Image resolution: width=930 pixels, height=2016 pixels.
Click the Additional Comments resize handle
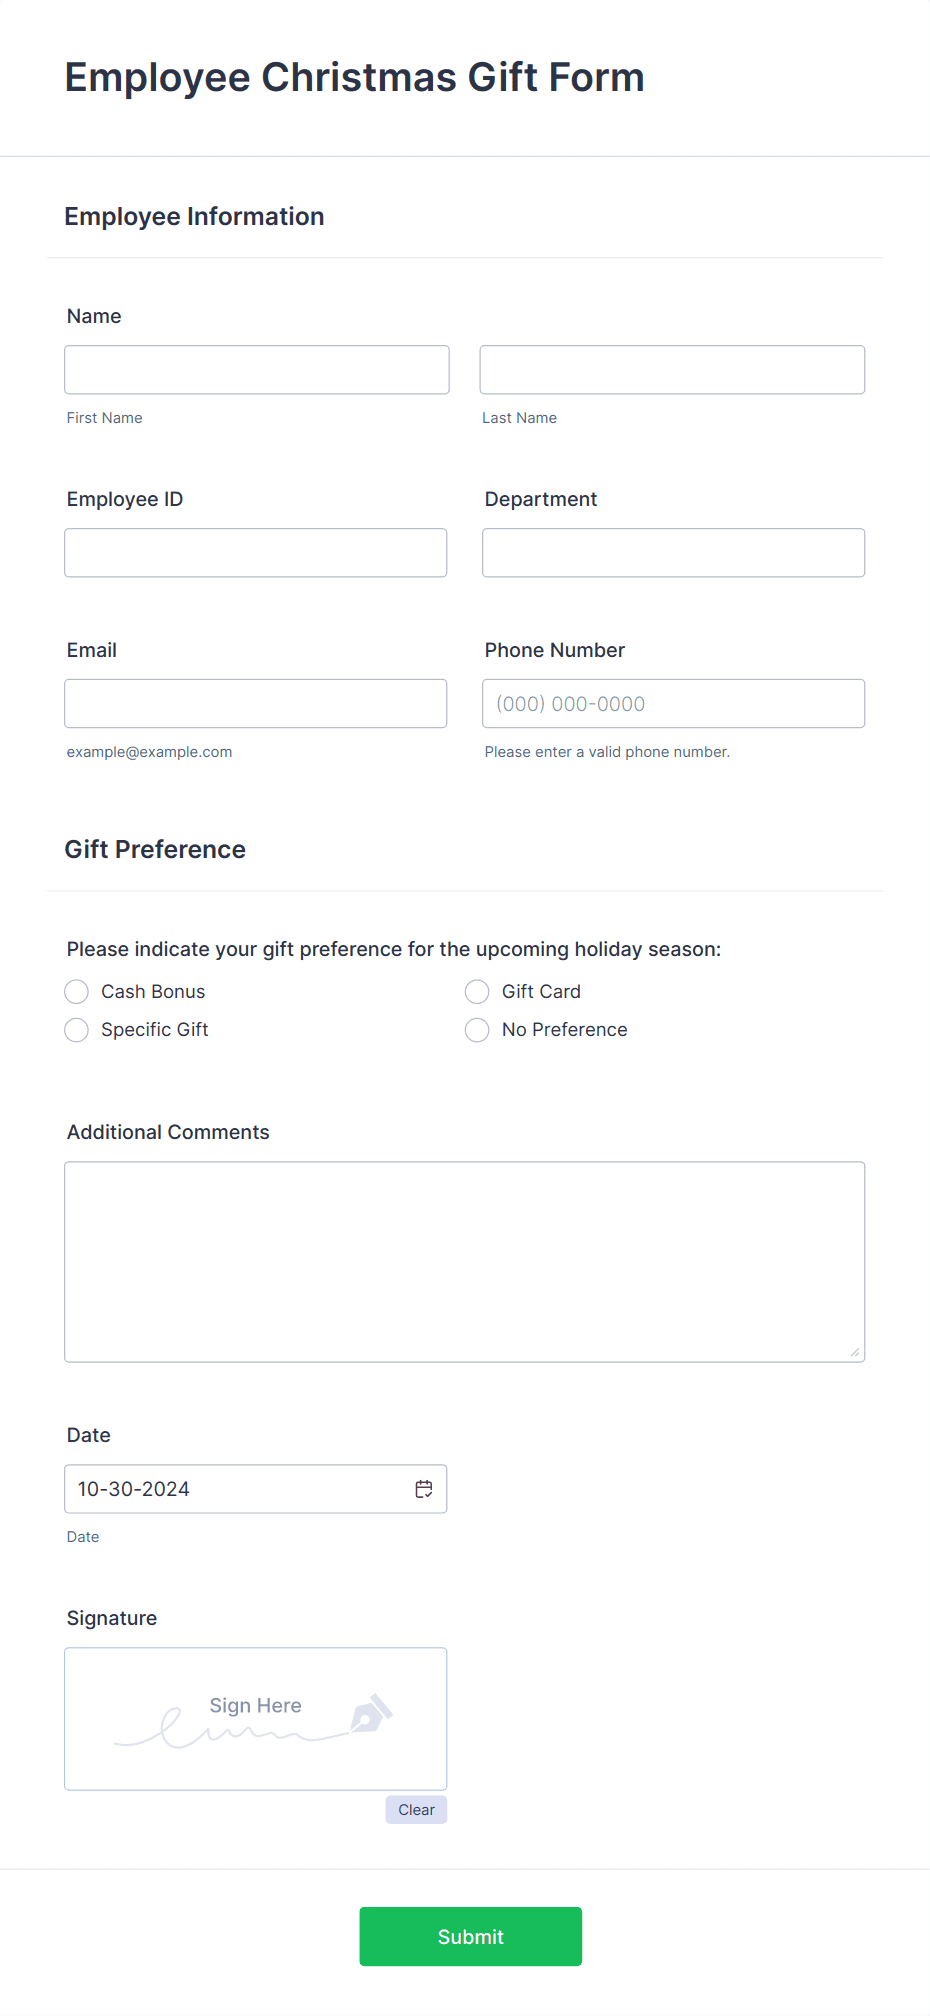(857, 1350)
